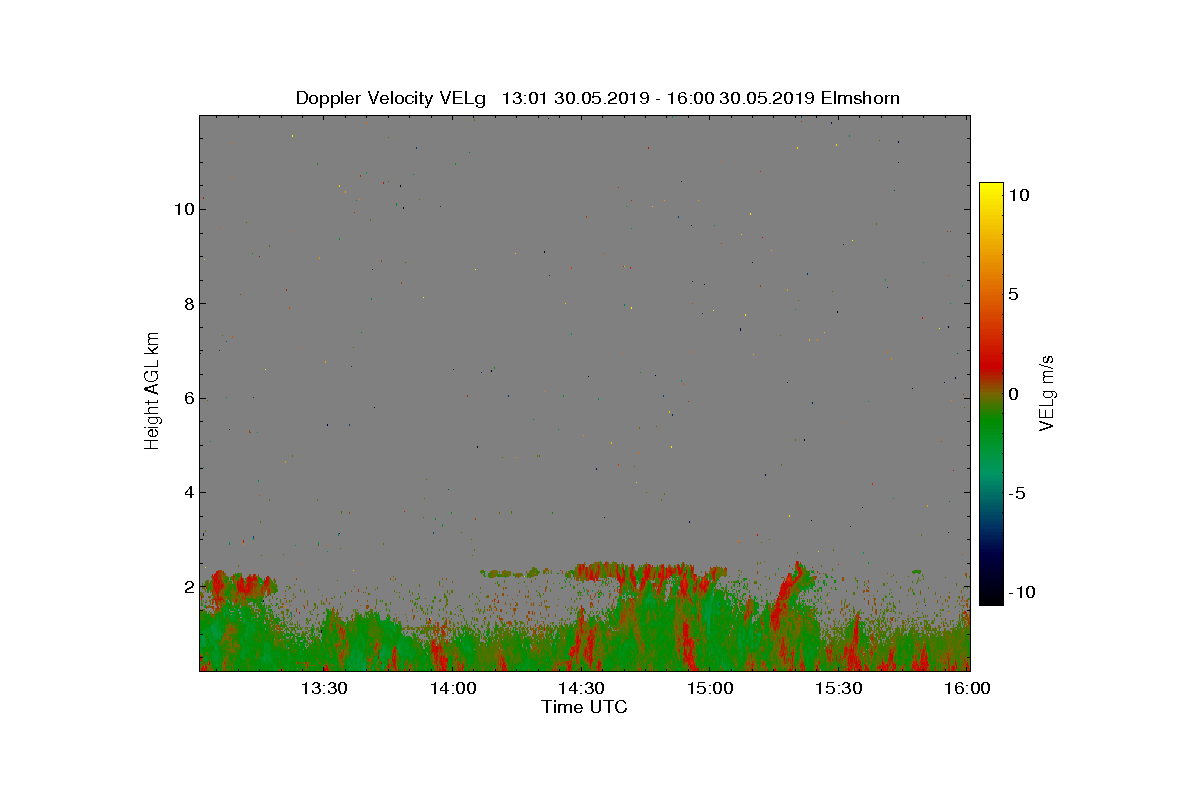Image resolution: width=1200 pixels, height=800 pixels.
Task: Click the black bottom of the colorbar
Action: (991, 595)
